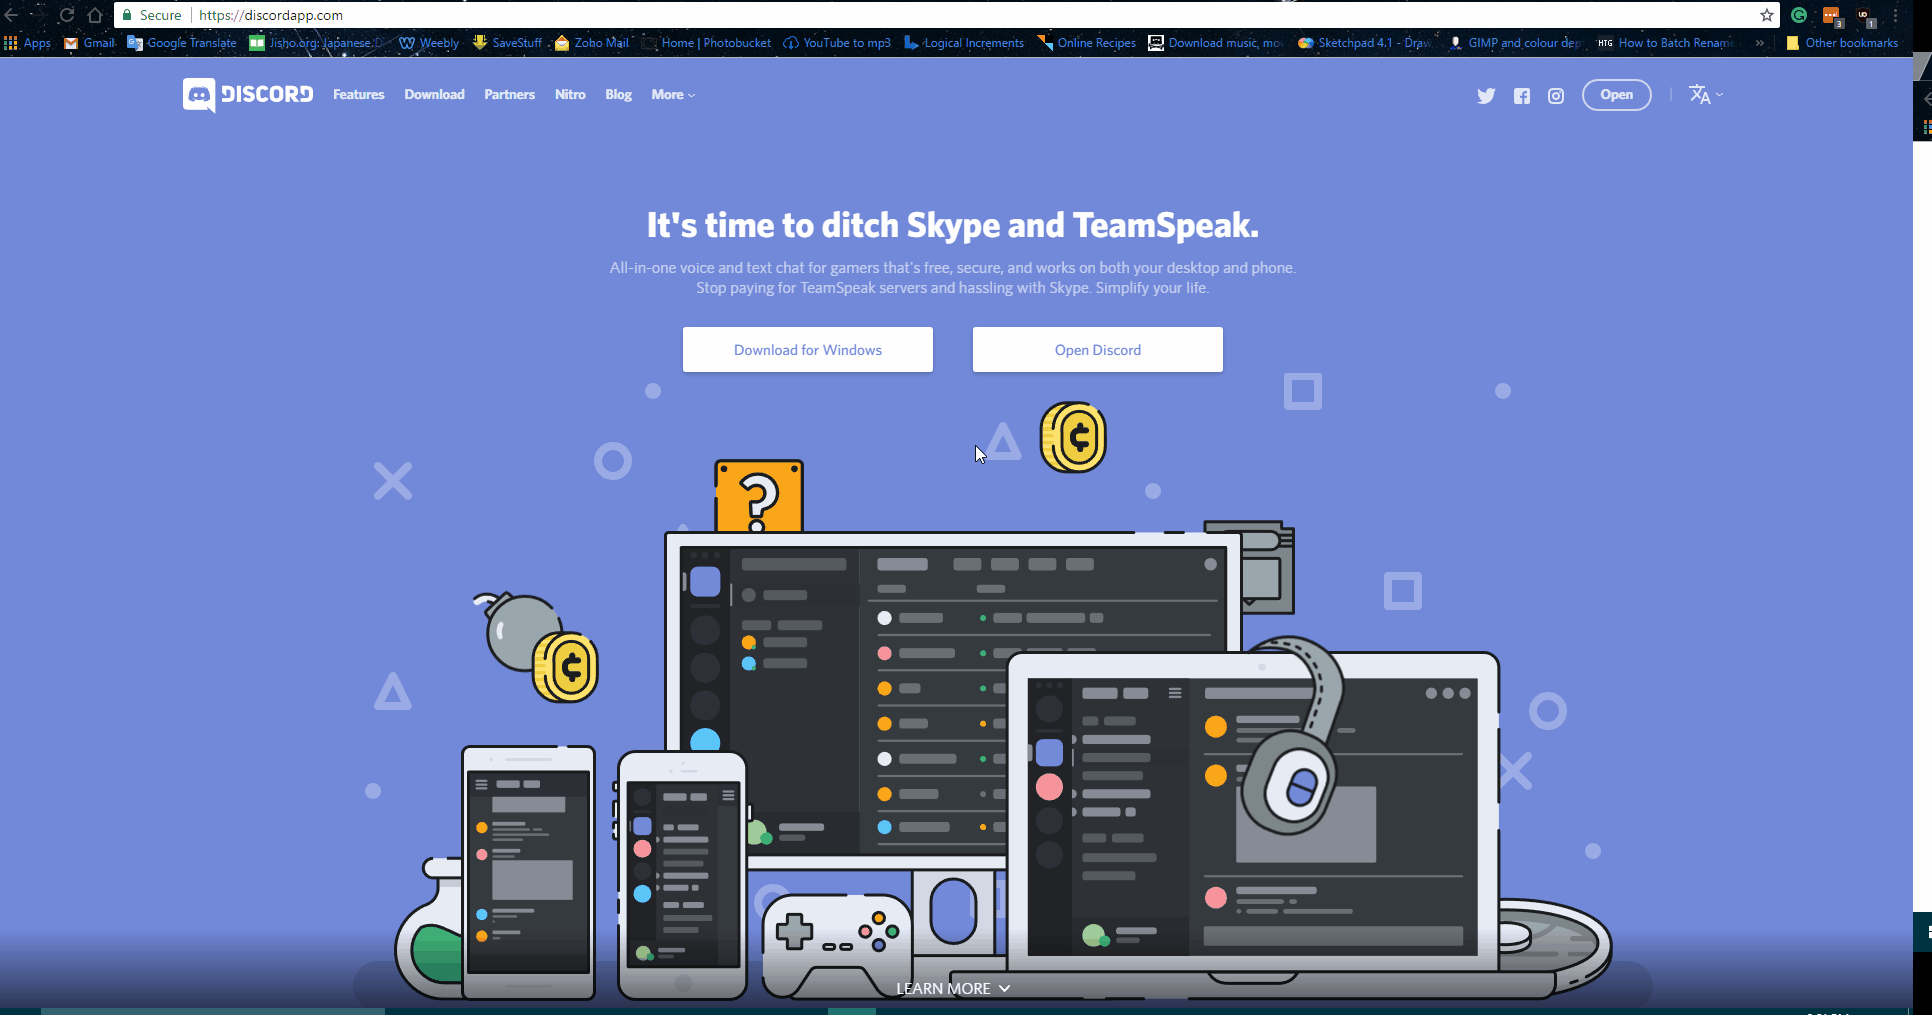Click the Discord logo in the header
The image size is (1932, 1015).
point(248,95)
